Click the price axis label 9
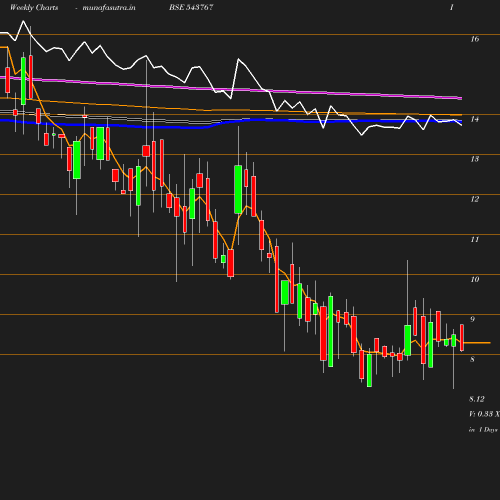 [x=472, y=319]
